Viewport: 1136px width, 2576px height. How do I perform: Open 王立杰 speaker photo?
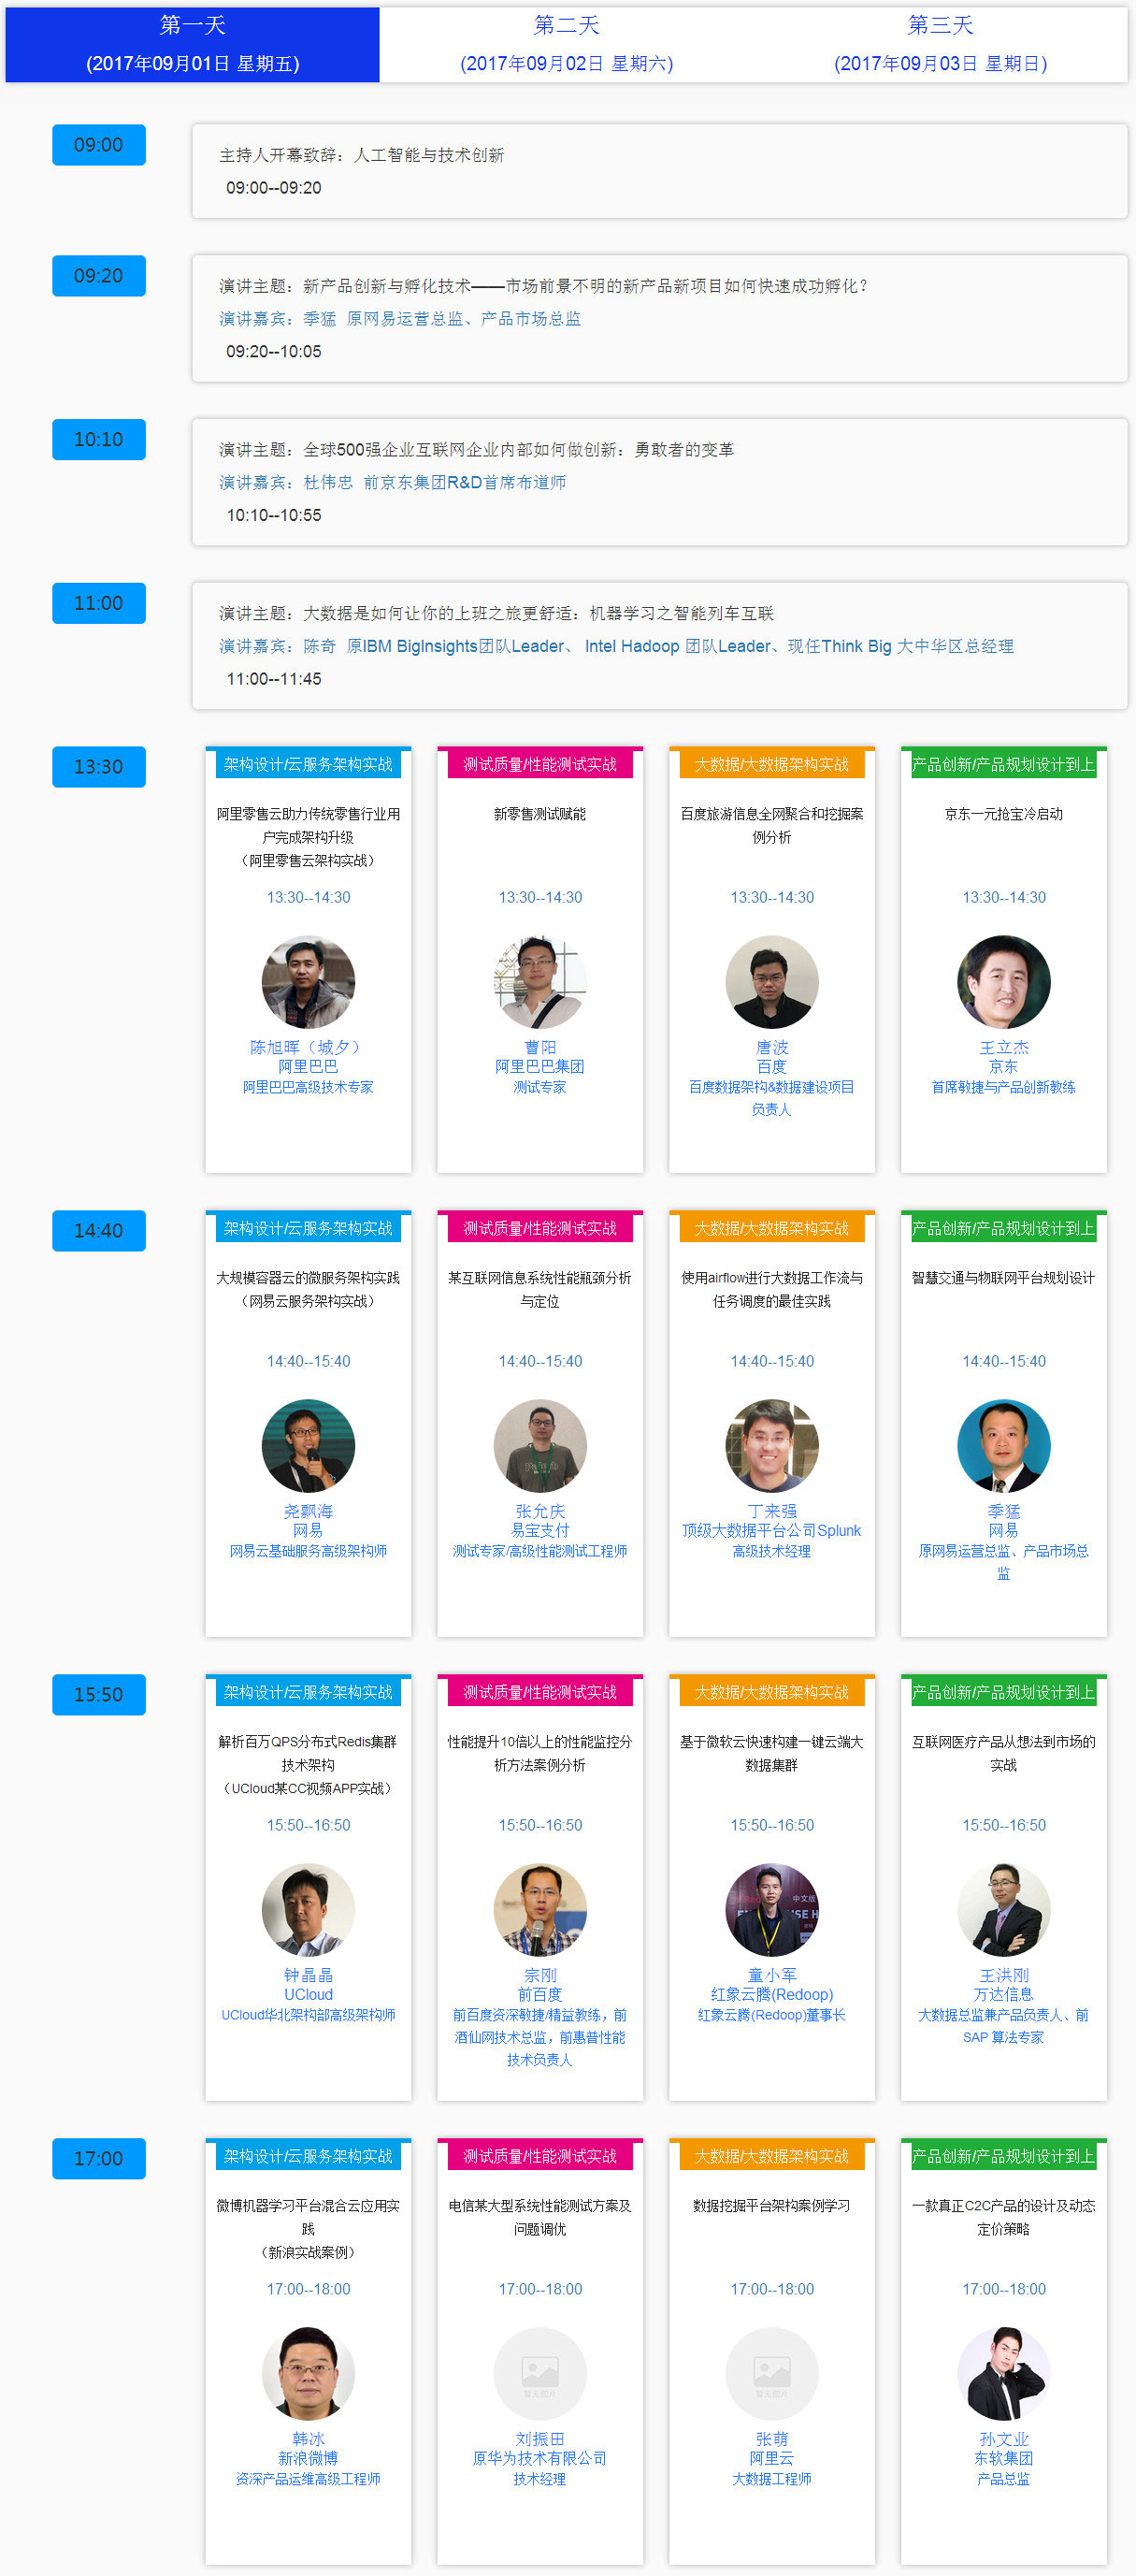tap(1004, 982)
